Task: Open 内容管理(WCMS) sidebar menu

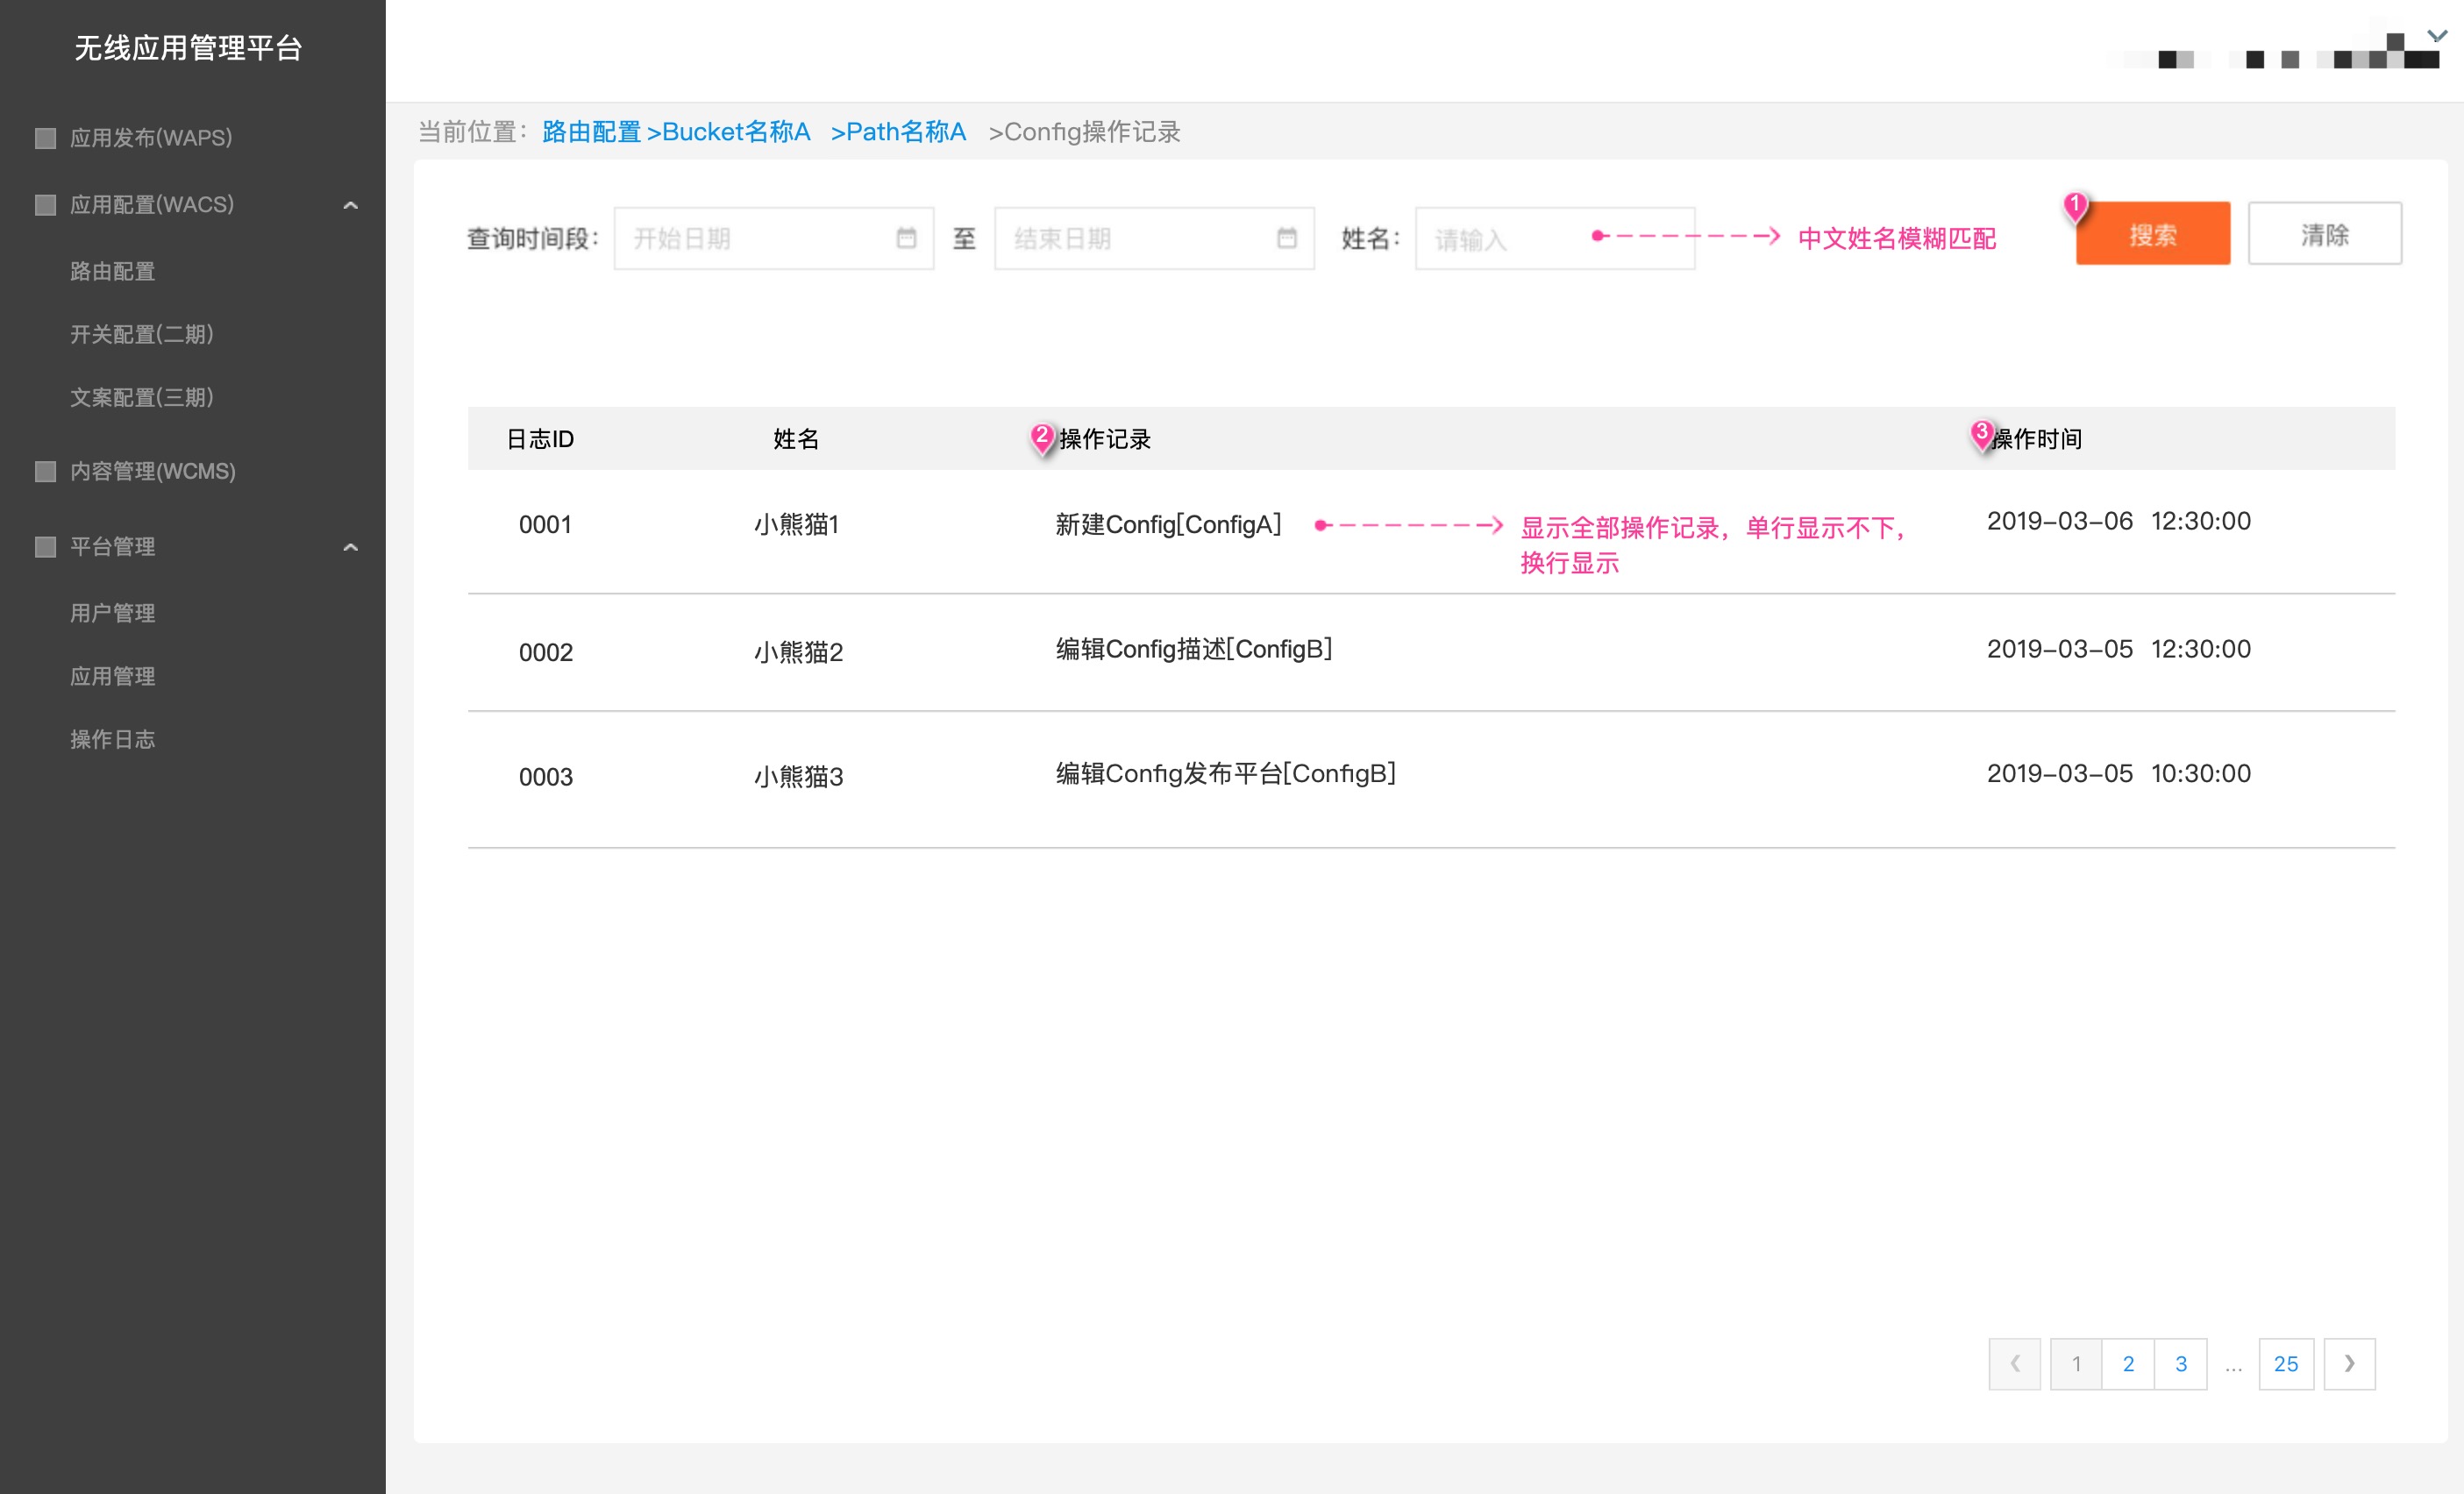Action: coord(153,471)
